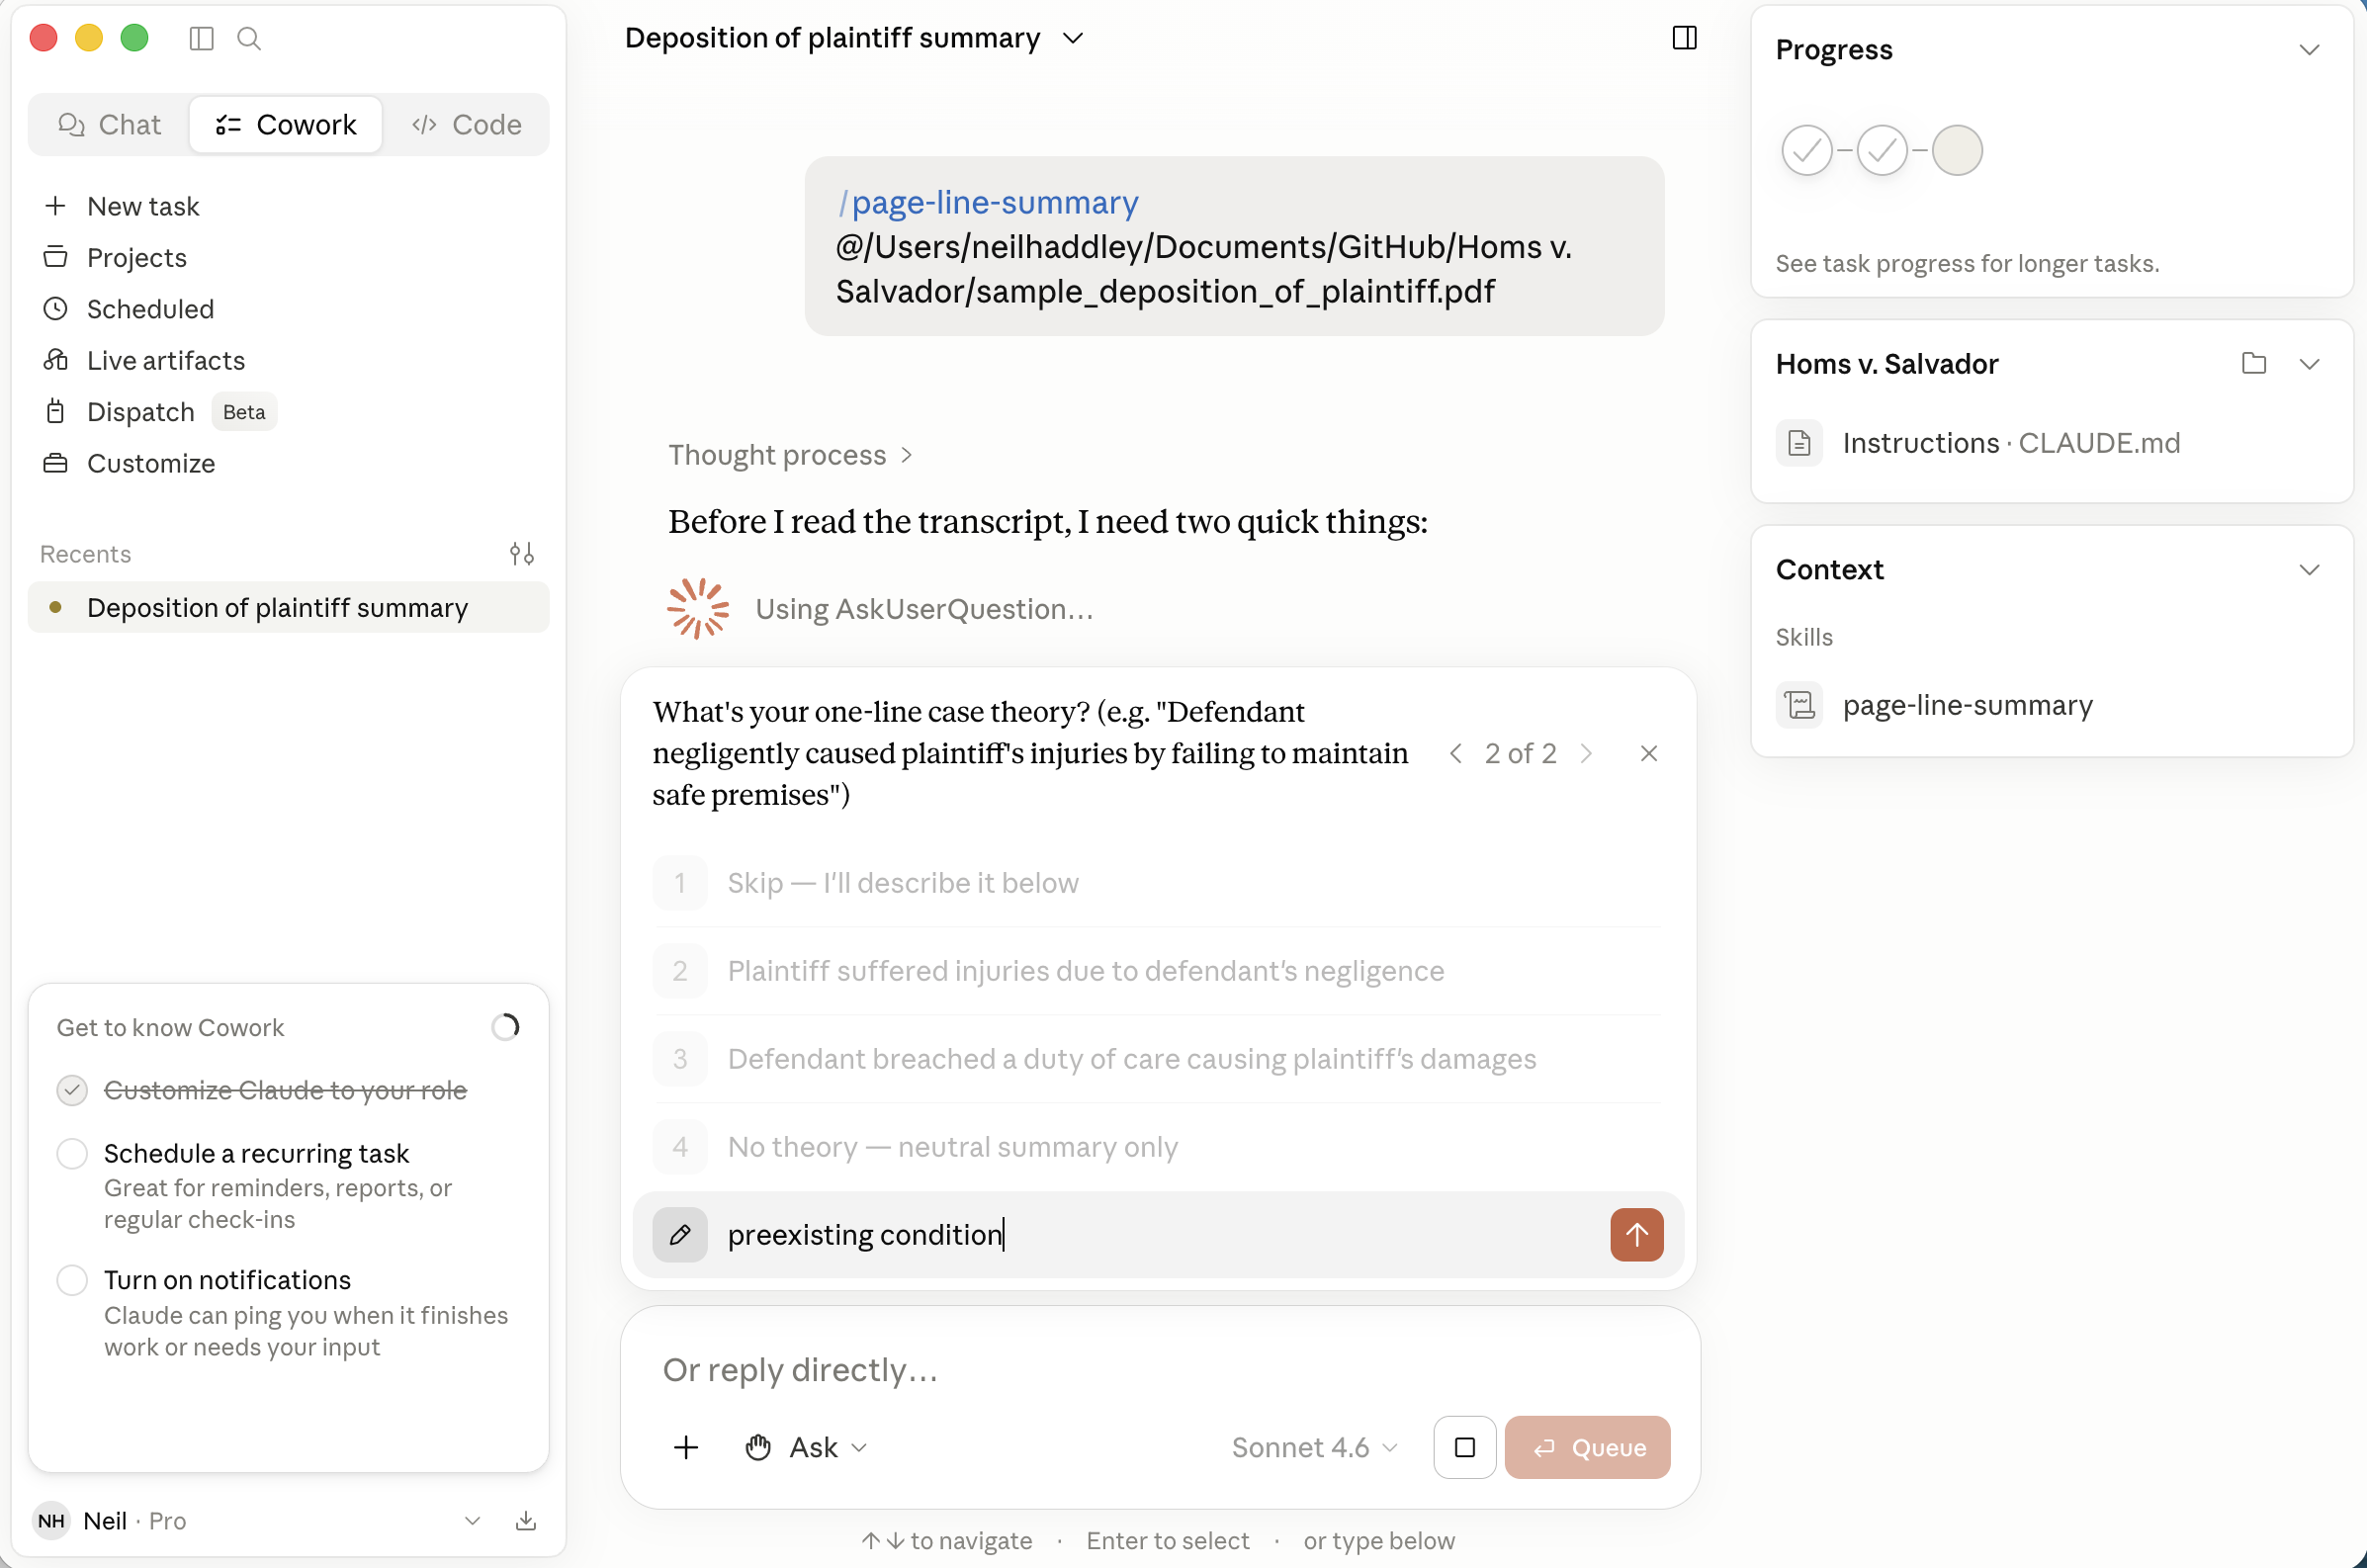
Task: Select option 3 Defendant breached a duty
Action: (x=1157, y=1059)
